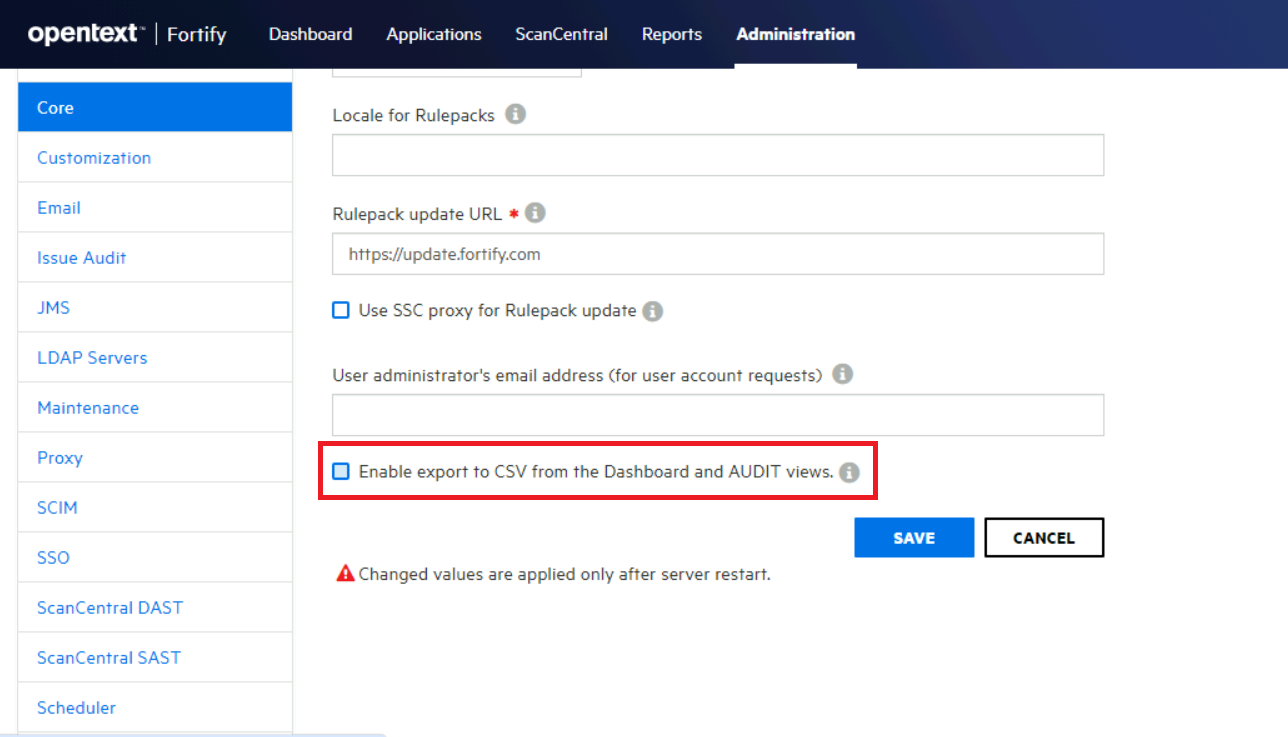Screen dimensions: 1288x737
Task: Go to Scheduler settings
Action: [x=155, y=707]
